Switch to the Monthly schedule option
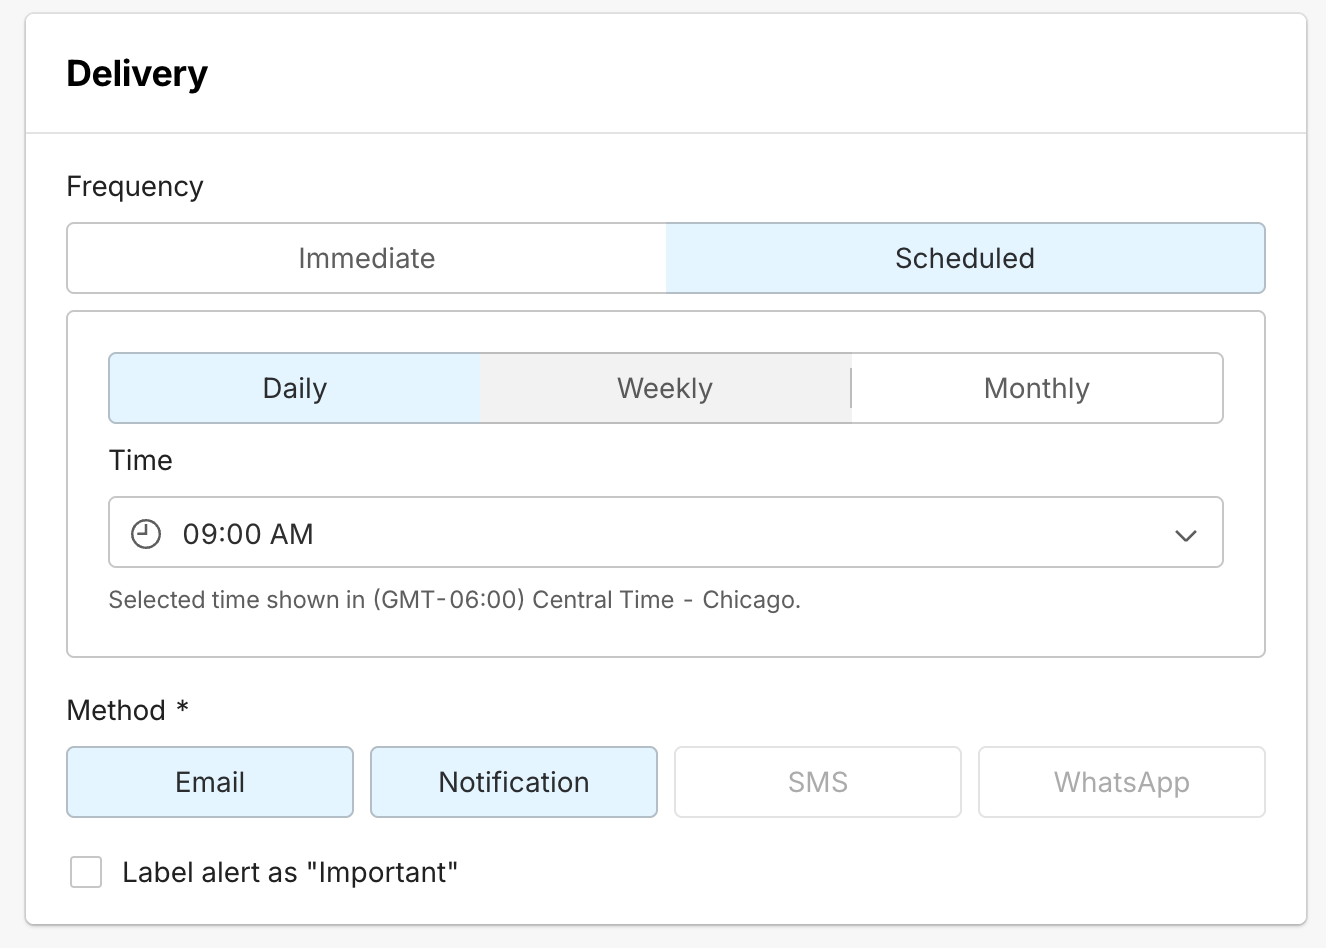Image resolution: width=1326 pixels, height=948 pixels. pyautogui.click(x=1036, y=388)
